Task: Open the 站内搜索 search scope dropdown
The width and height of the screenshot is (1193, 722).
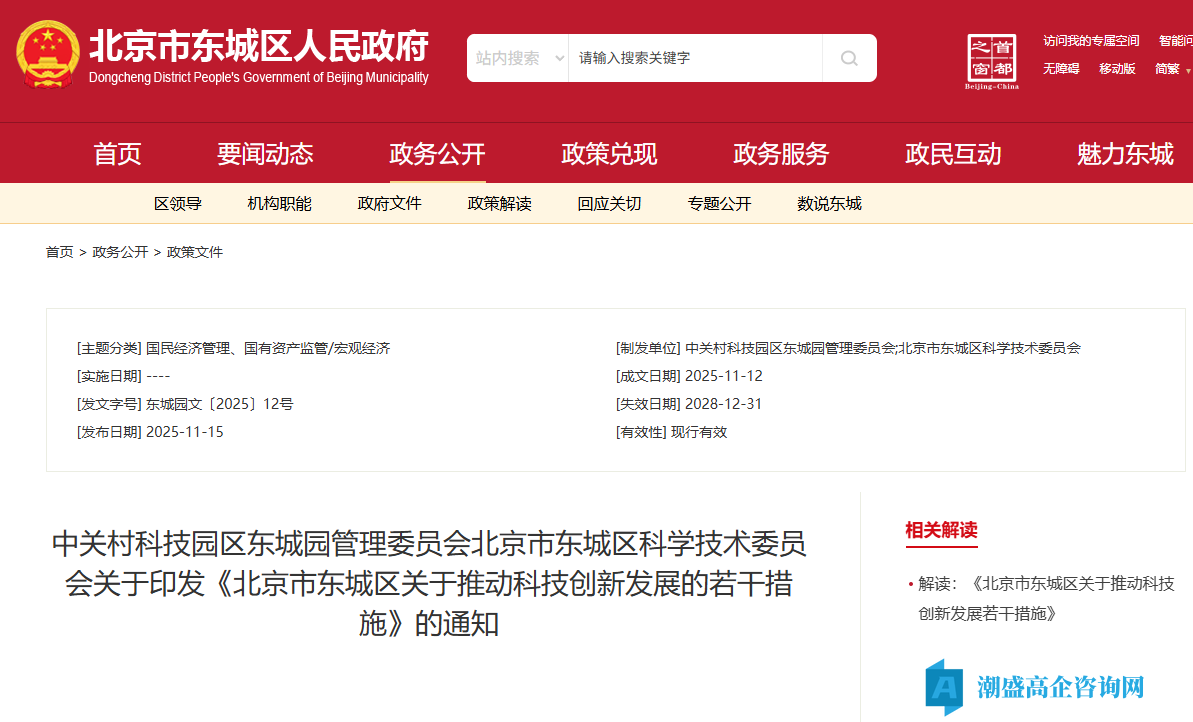Action: [517, 57]
